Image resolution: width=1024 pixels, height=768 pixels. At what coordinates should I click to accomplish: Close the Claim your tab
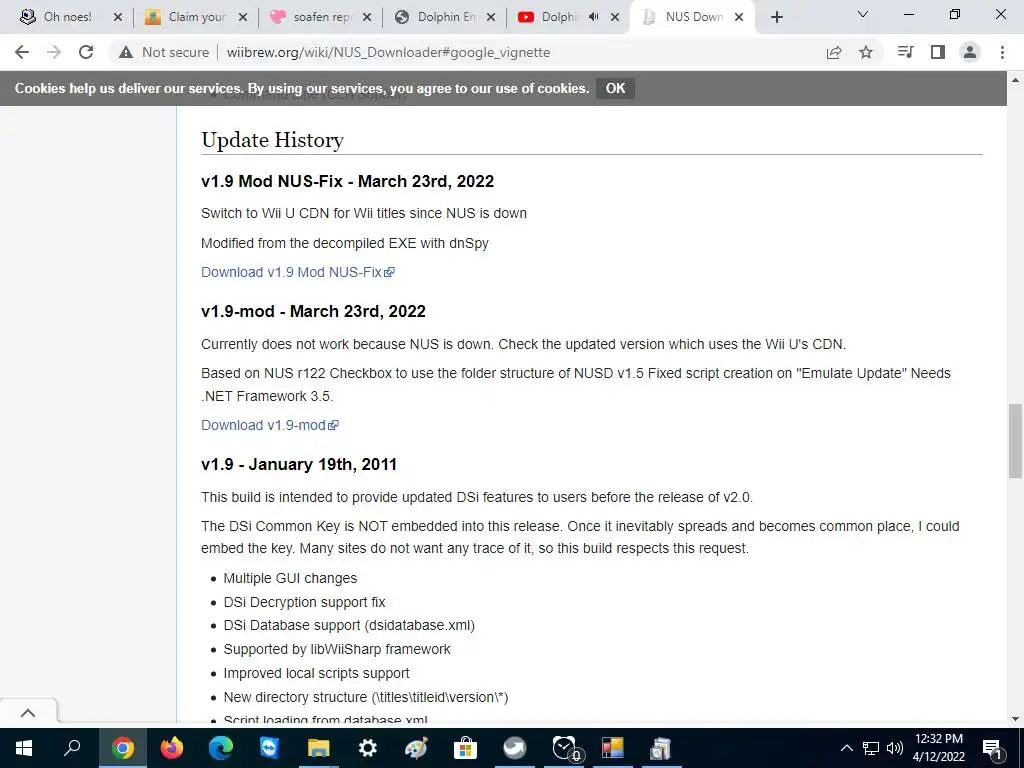[243, 18]
